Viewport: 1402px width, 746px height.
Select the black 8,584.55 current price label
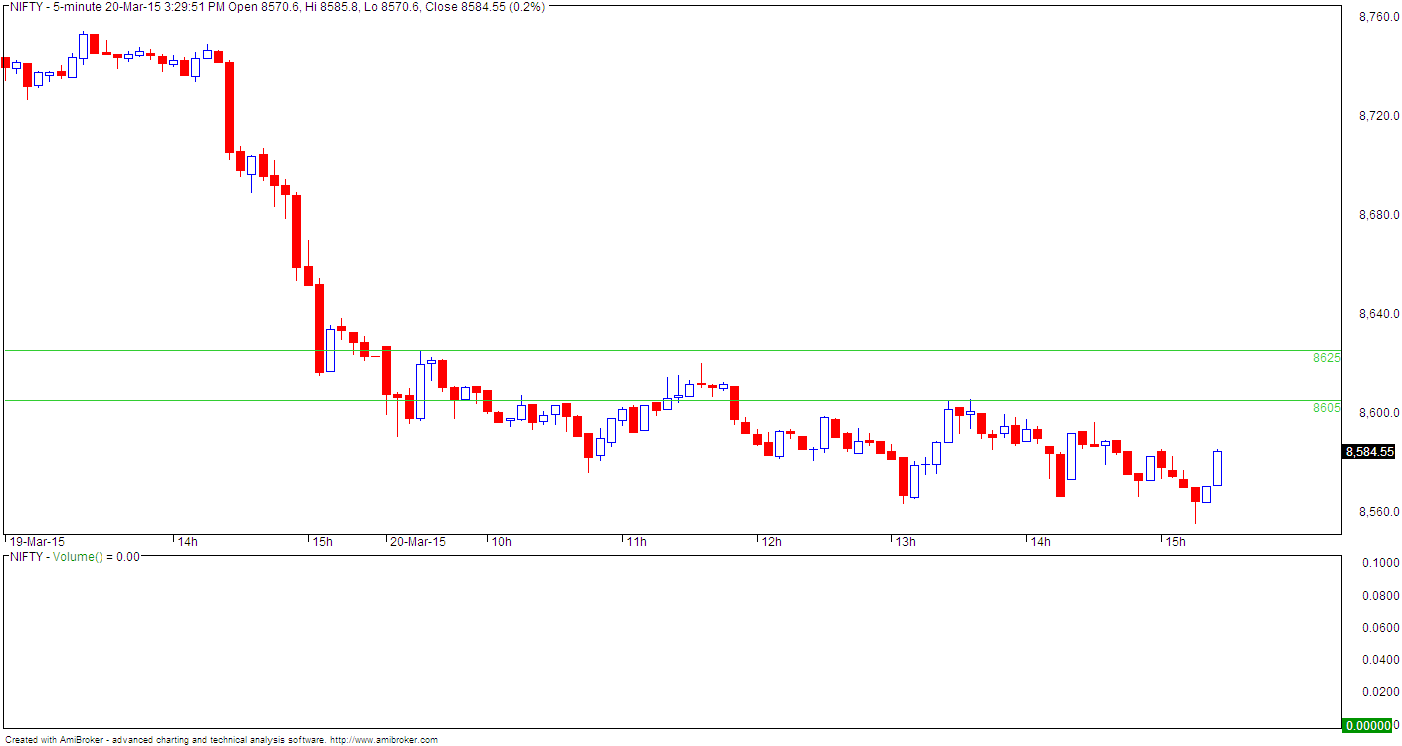(x=1369, y=452)
